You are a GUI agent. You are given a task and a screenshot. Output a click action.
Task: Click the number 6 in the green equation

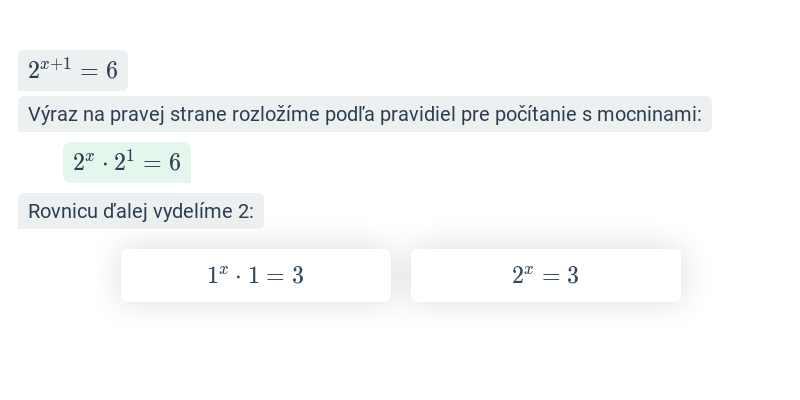pyautogui.click(x=175, y=163)
